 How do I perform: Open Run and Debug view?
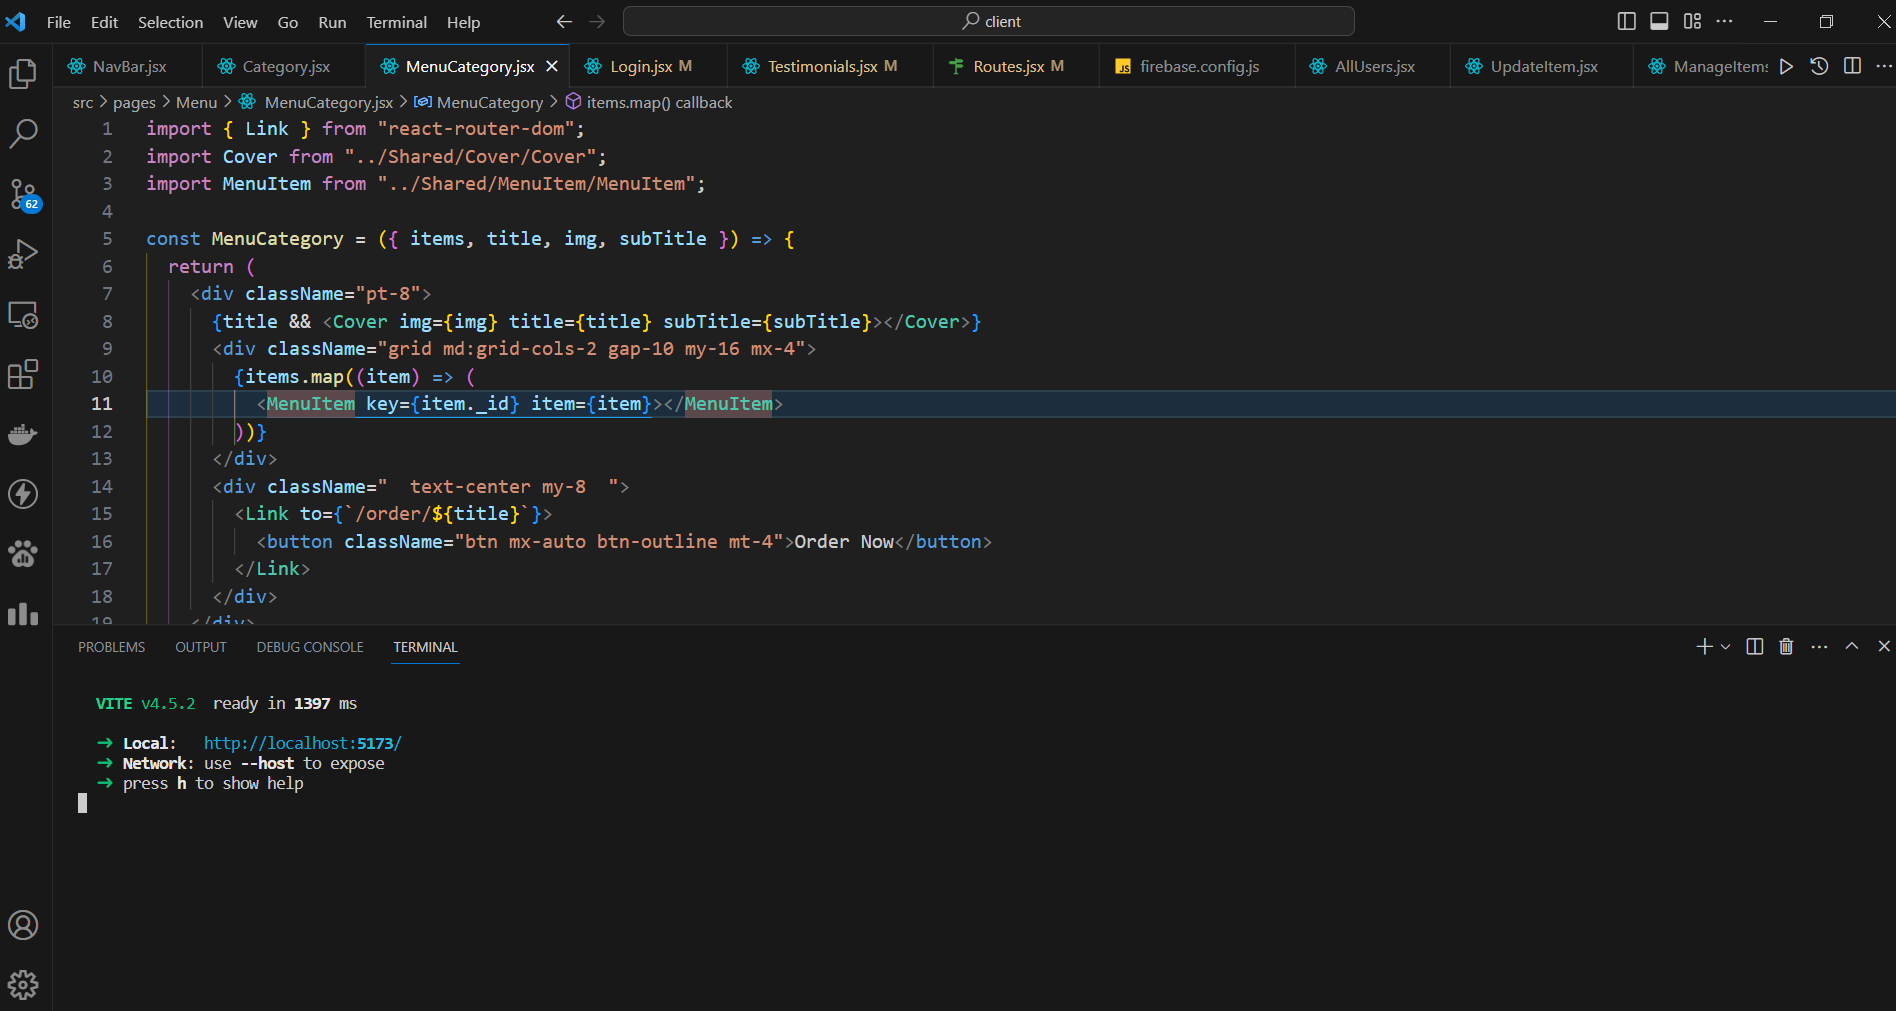pyautogui.click(x=23, y=254)
